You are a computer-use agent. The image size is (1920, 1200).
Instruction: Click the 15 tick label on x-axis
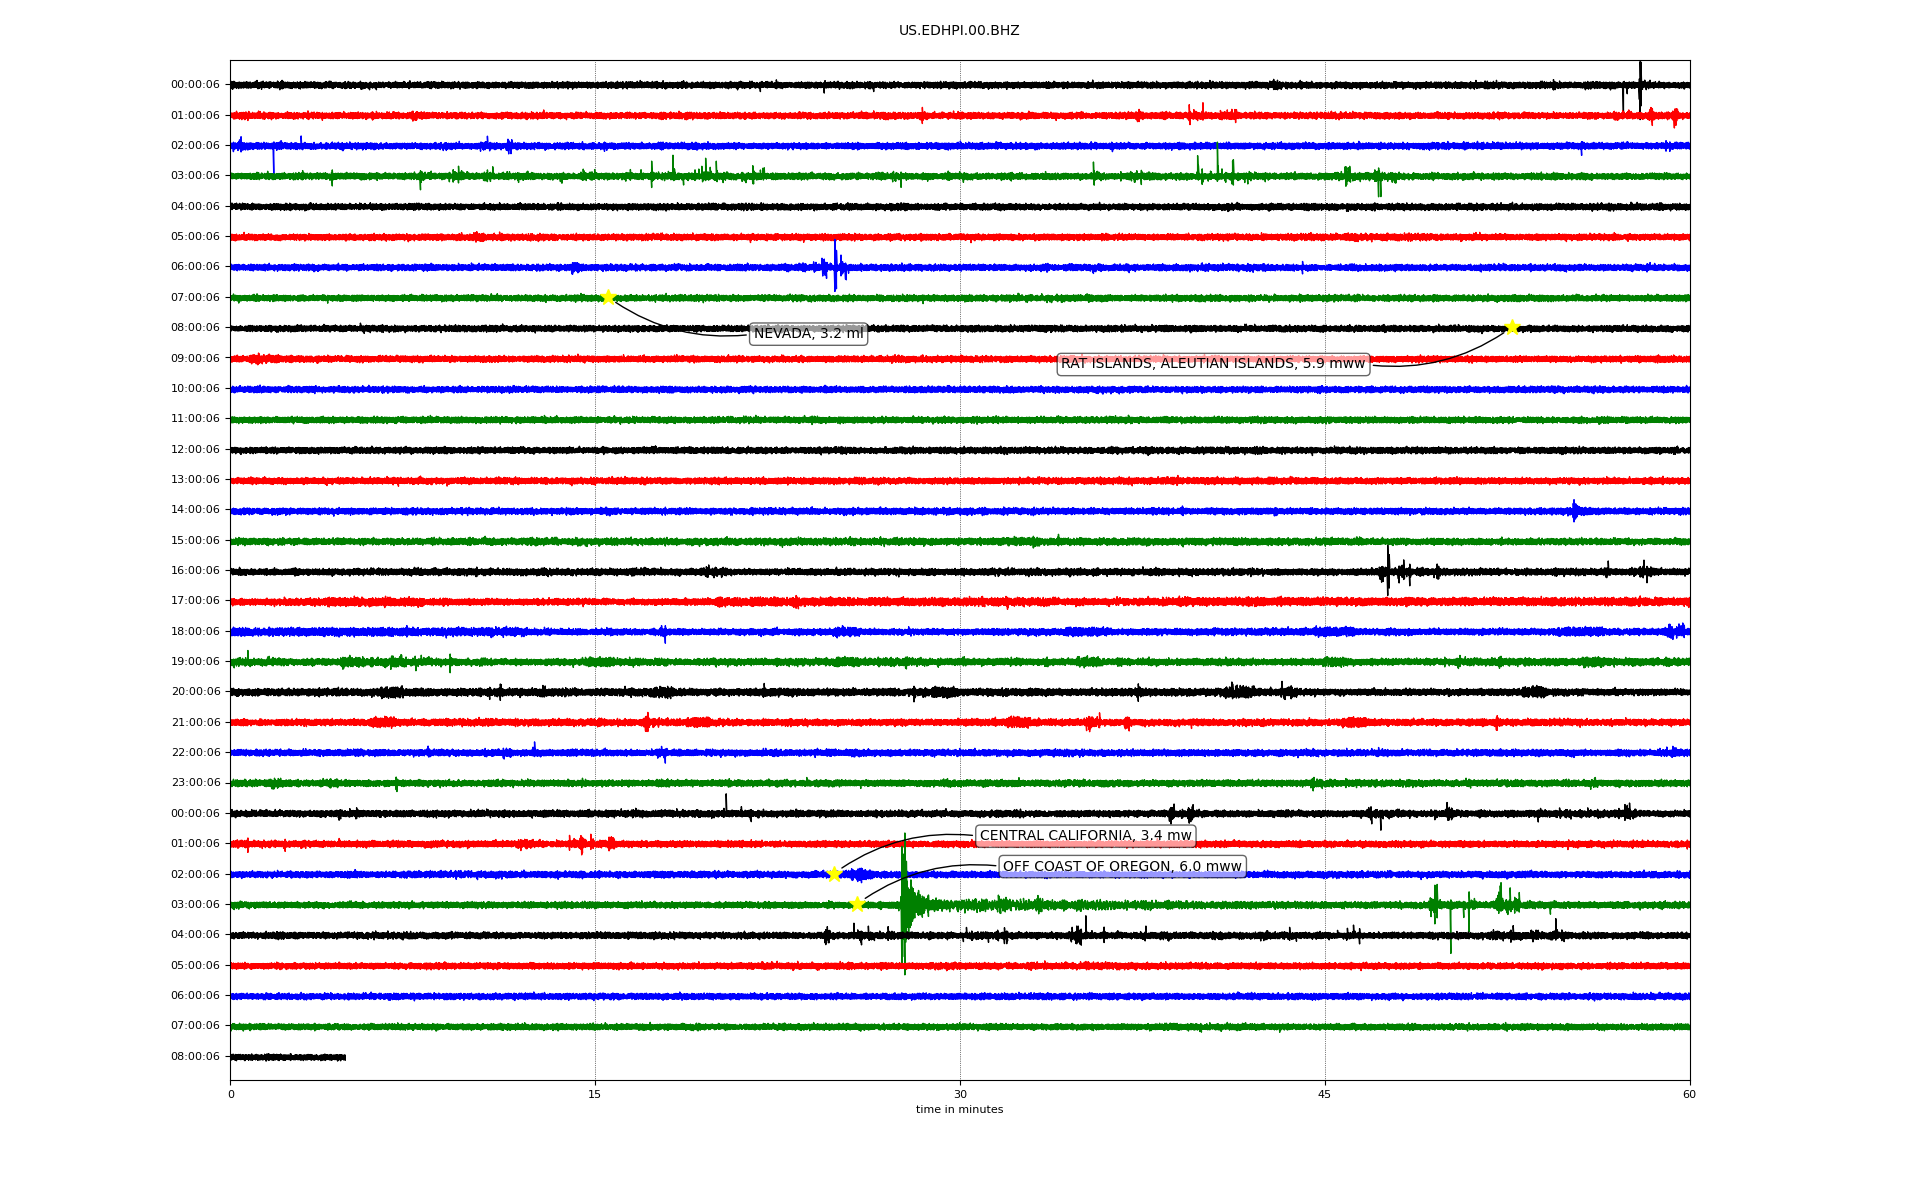click(x=595, y=1094)
